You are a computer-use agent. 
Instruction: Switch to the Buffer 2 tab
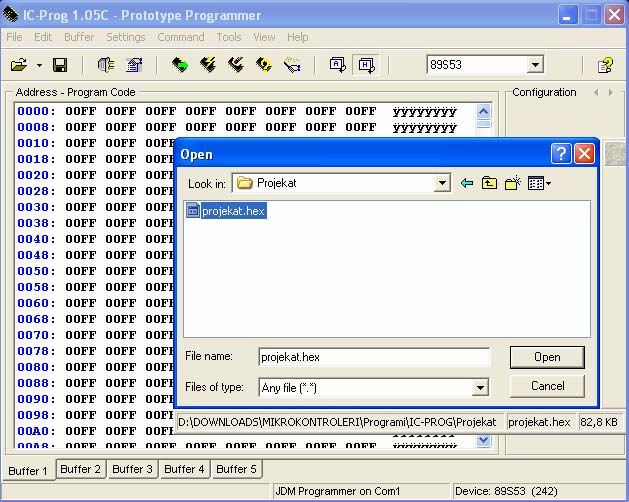click(x=80, y=469)
